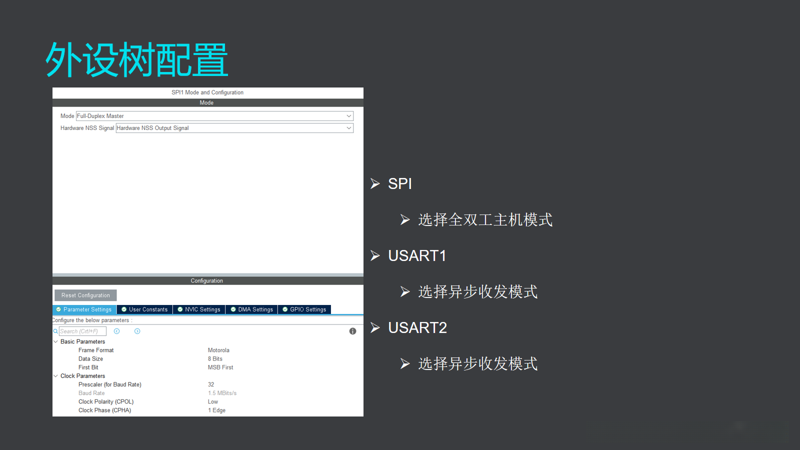Select the Frame Format parameter row

pyautogui.click(x=208, y=351)
